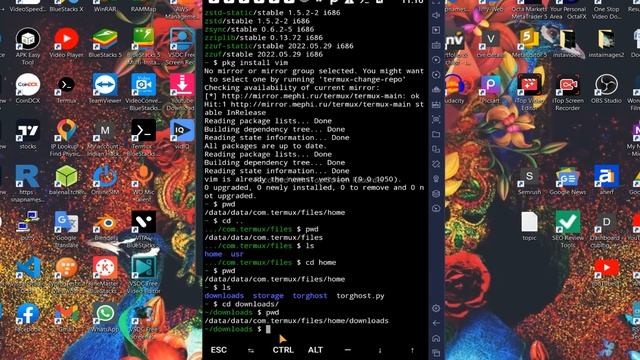Click torghost.py in the Termux listing
This screenshot has height=360, width=640.
point(360,296)
